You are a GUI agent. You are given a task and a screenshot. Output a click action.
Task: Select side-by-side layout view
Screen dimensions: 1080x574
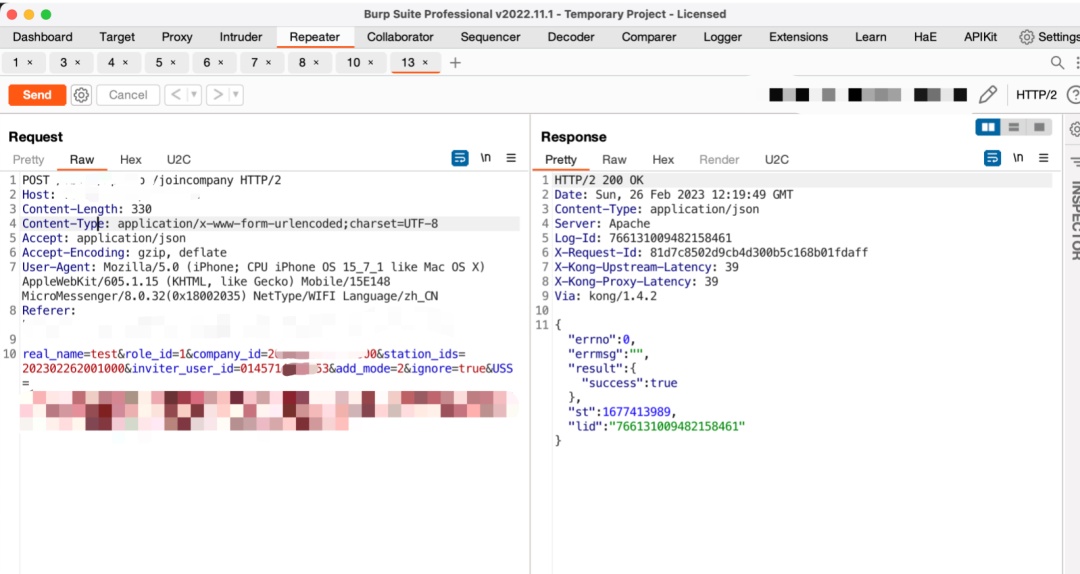point(988,127)
